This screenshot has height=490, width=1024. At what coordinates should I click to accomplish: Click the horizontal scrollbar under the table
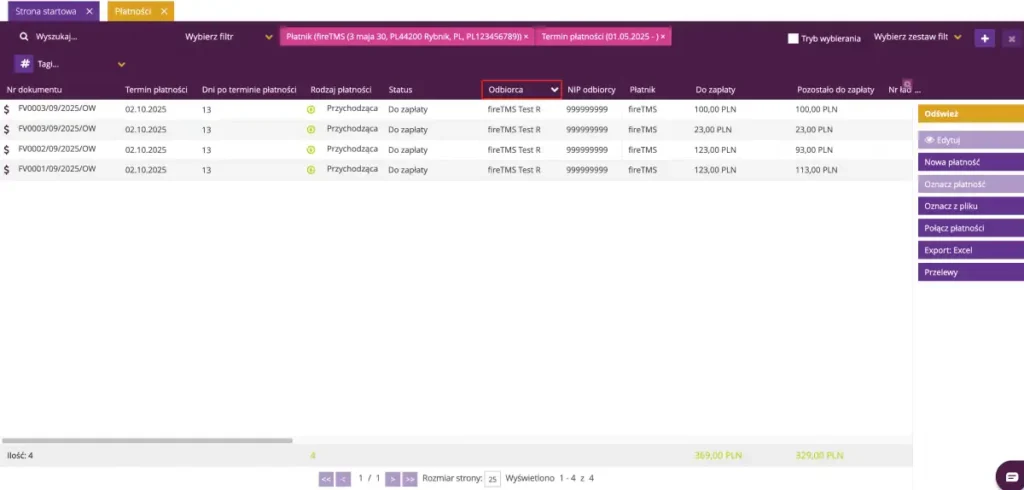click(x=147, y=440)
